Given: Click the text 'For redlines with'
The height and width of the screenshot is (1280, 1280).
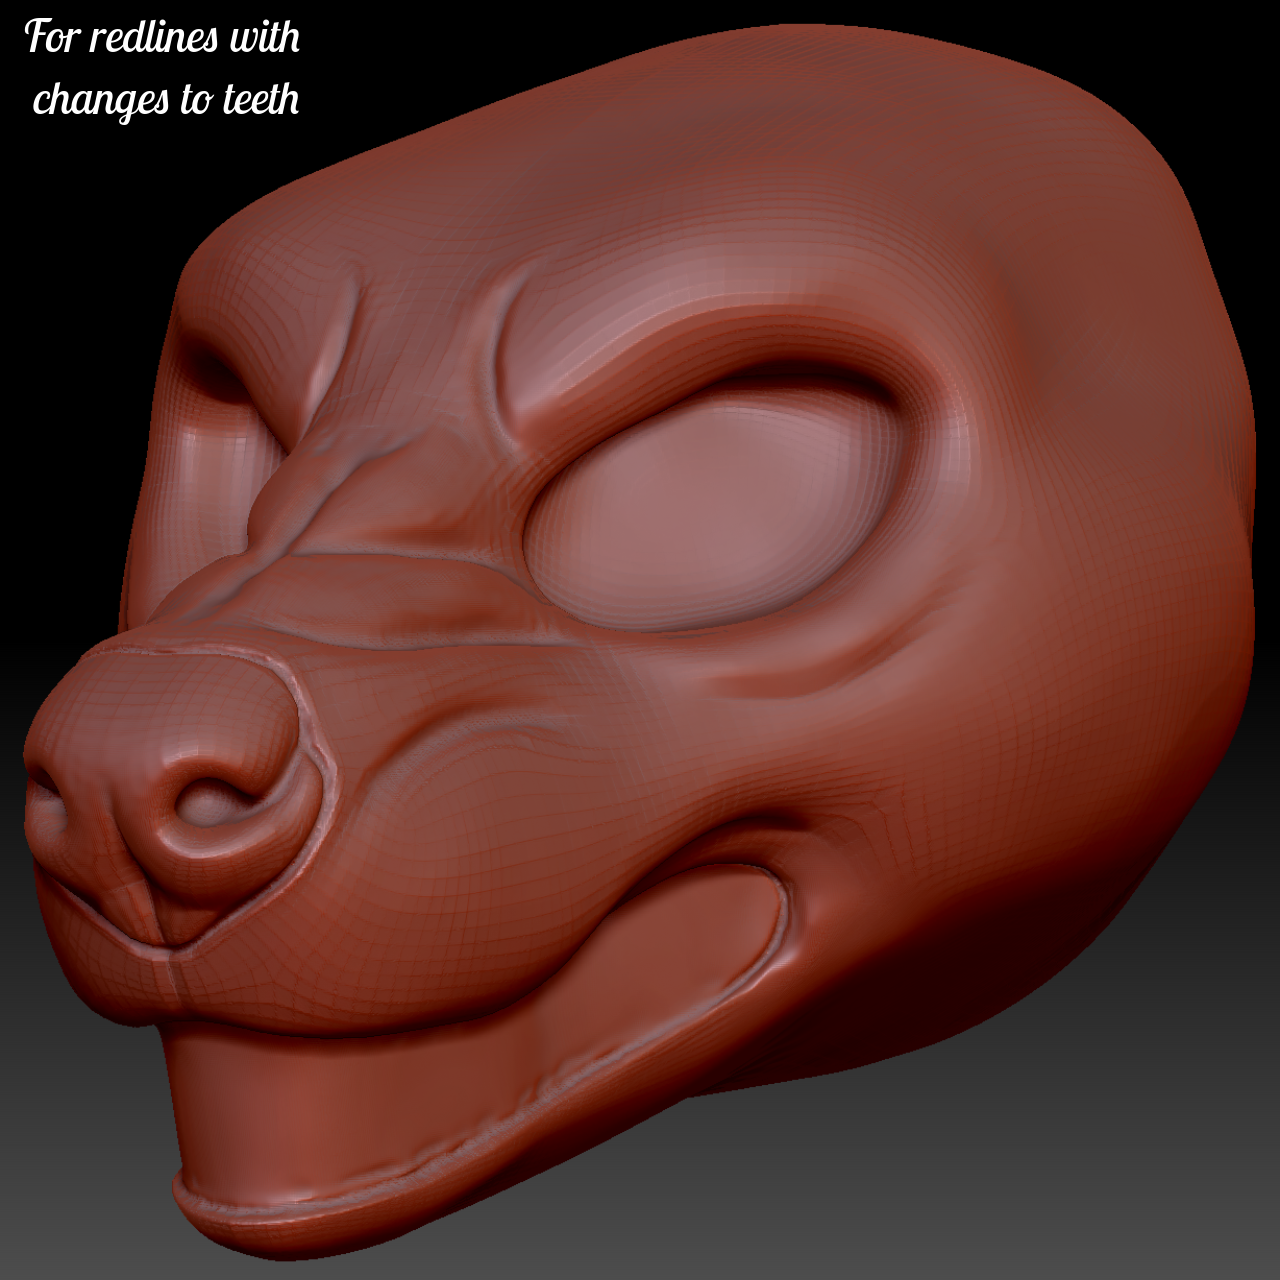Looking at the screenshot, I should coord(163,37).
